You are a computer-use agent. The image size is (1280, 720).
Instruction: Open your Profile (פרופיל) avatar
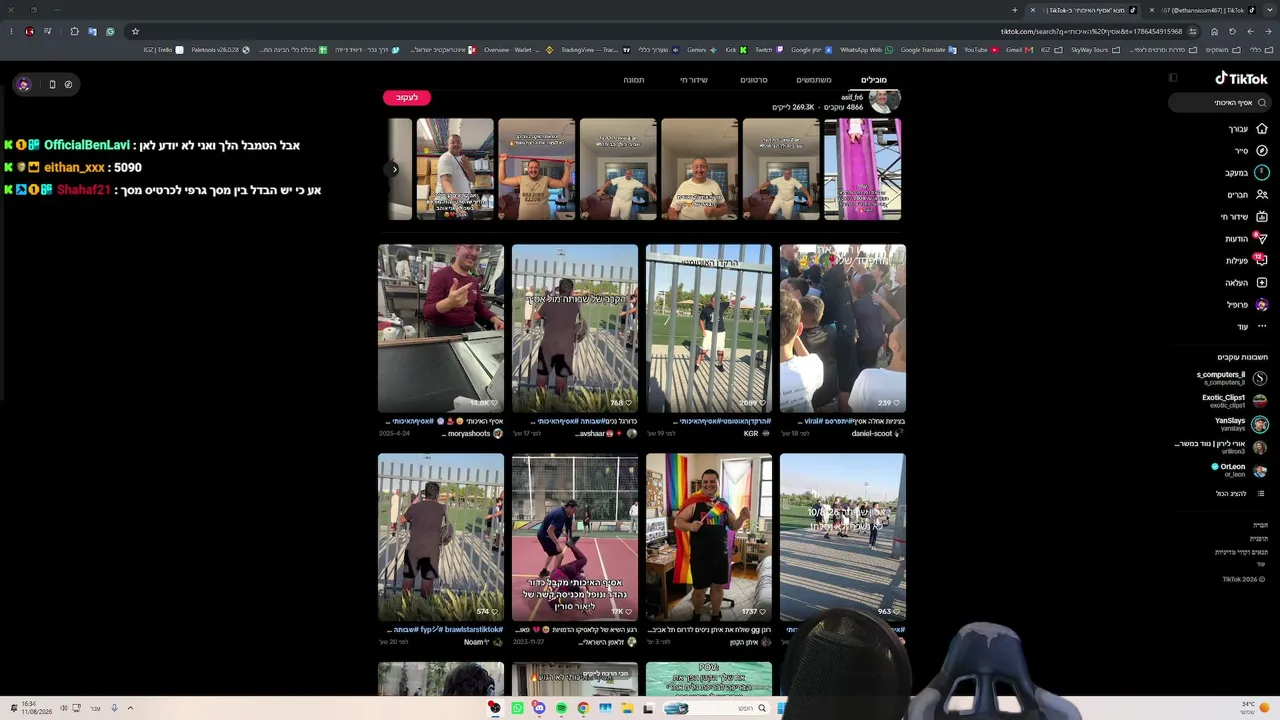[1262, 305]
